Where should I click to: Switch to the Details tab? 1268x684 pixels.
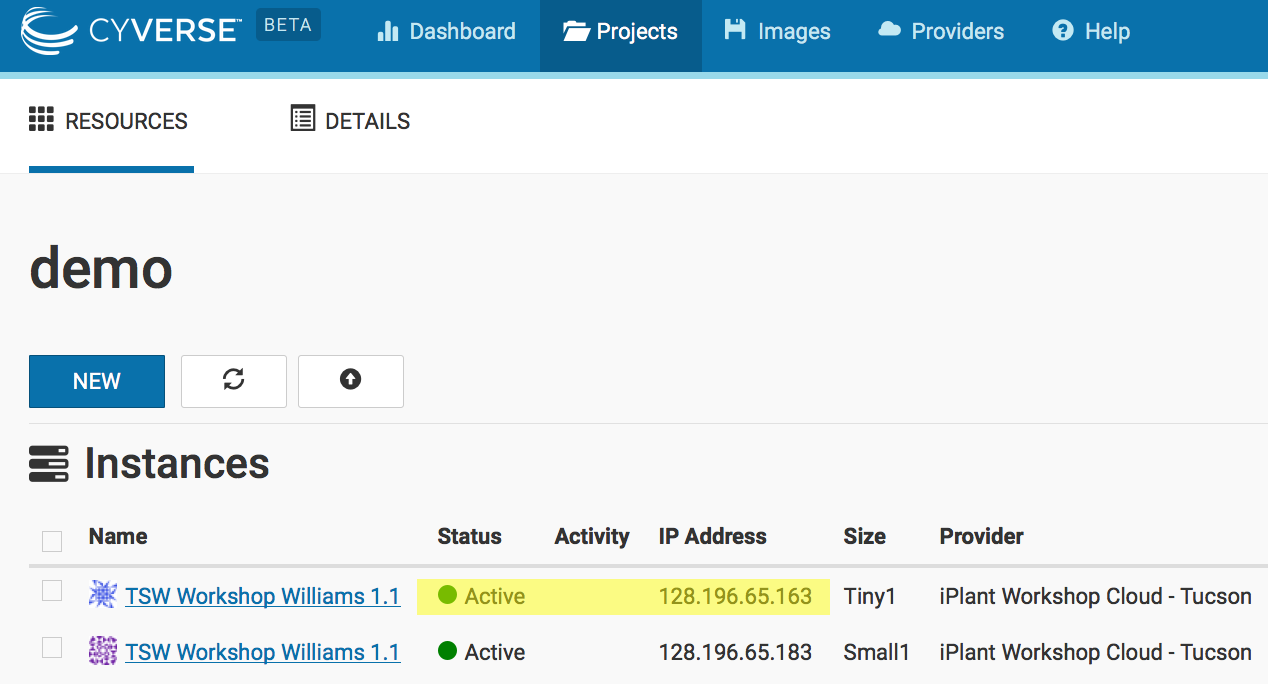tap(350, 121)
